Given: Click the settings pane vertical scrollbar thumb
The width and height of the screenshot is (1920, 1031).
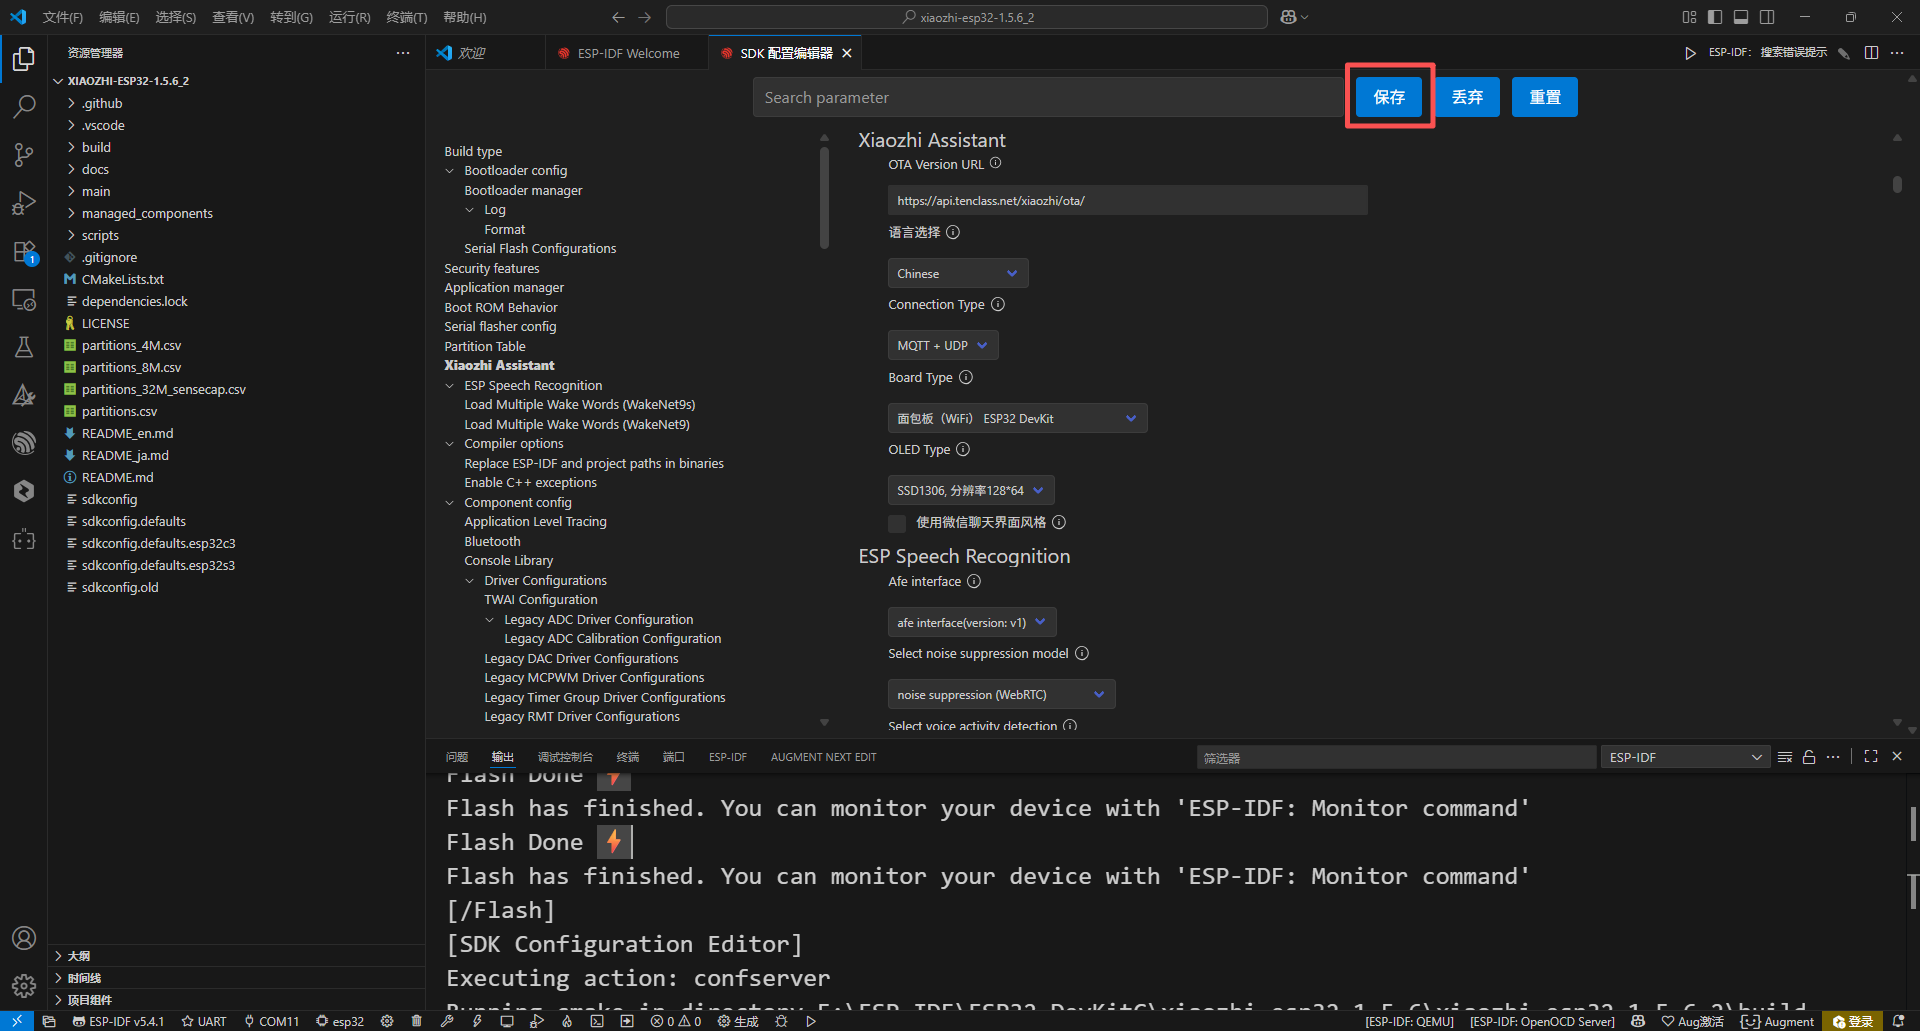Looking at the screenshot, I should coord(1897,185).
